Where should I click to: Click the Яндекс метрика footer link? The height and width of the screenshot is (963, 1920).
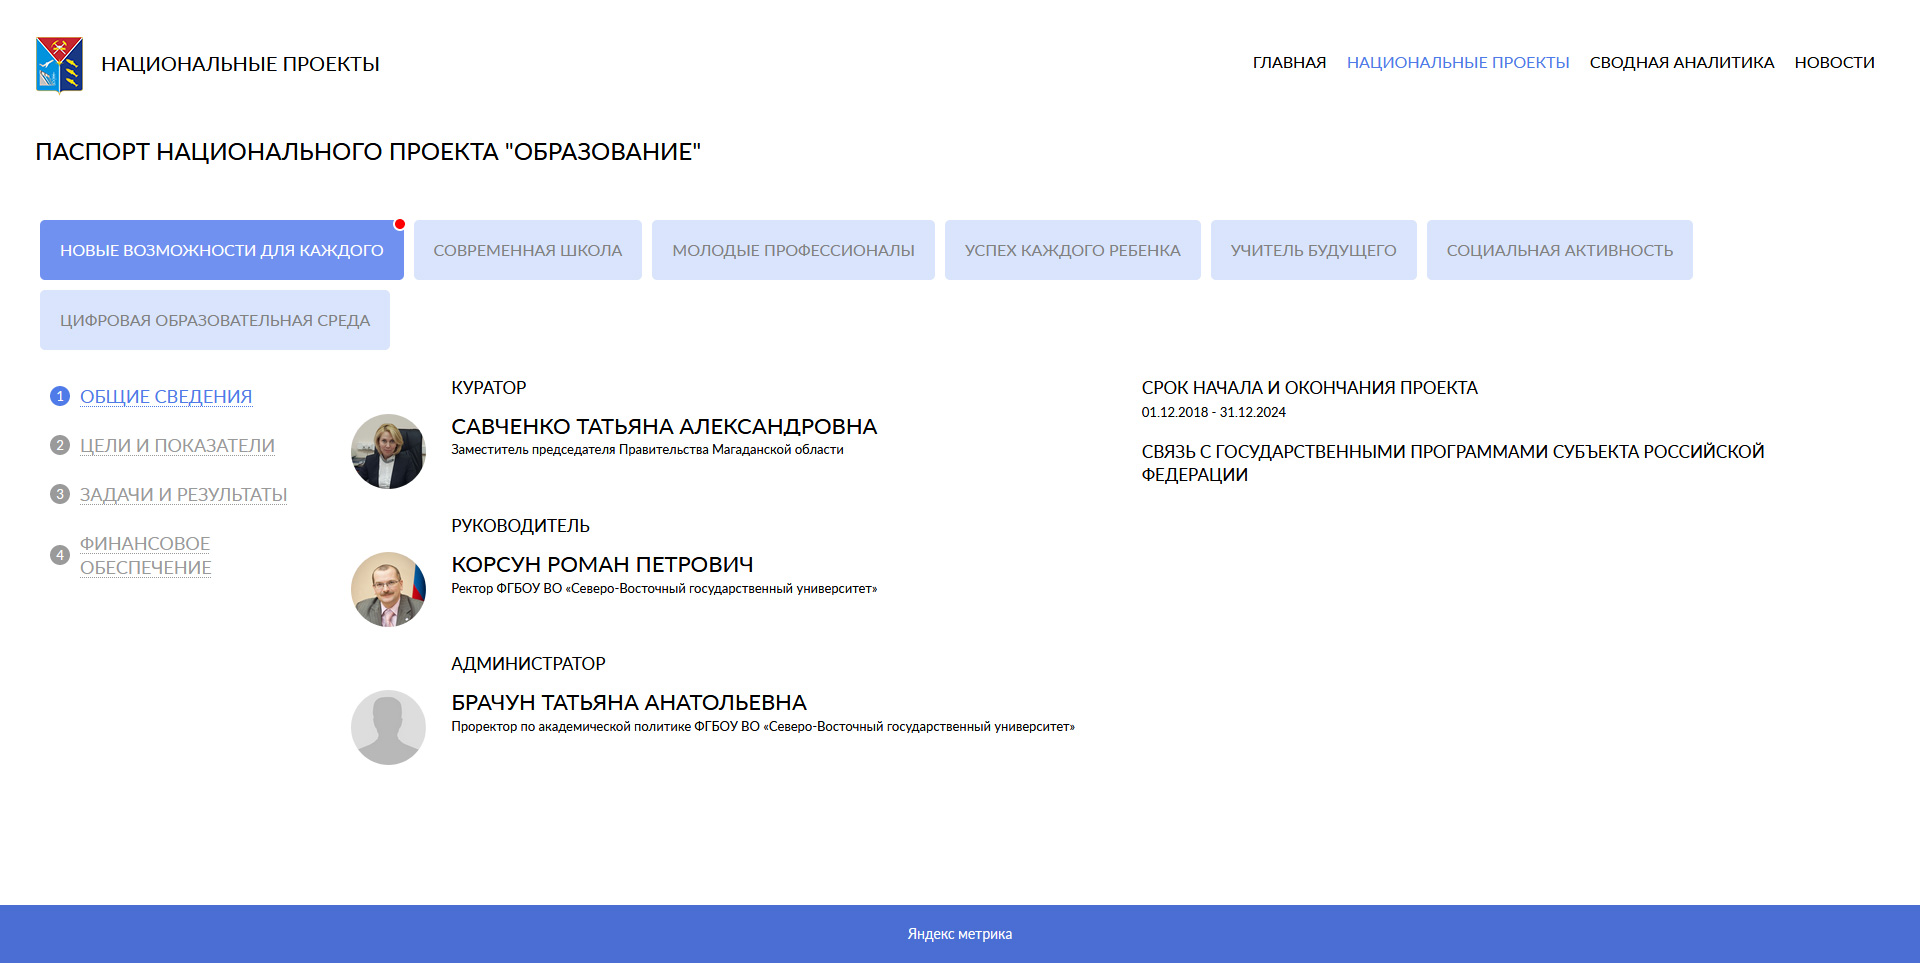pos(959,934)
